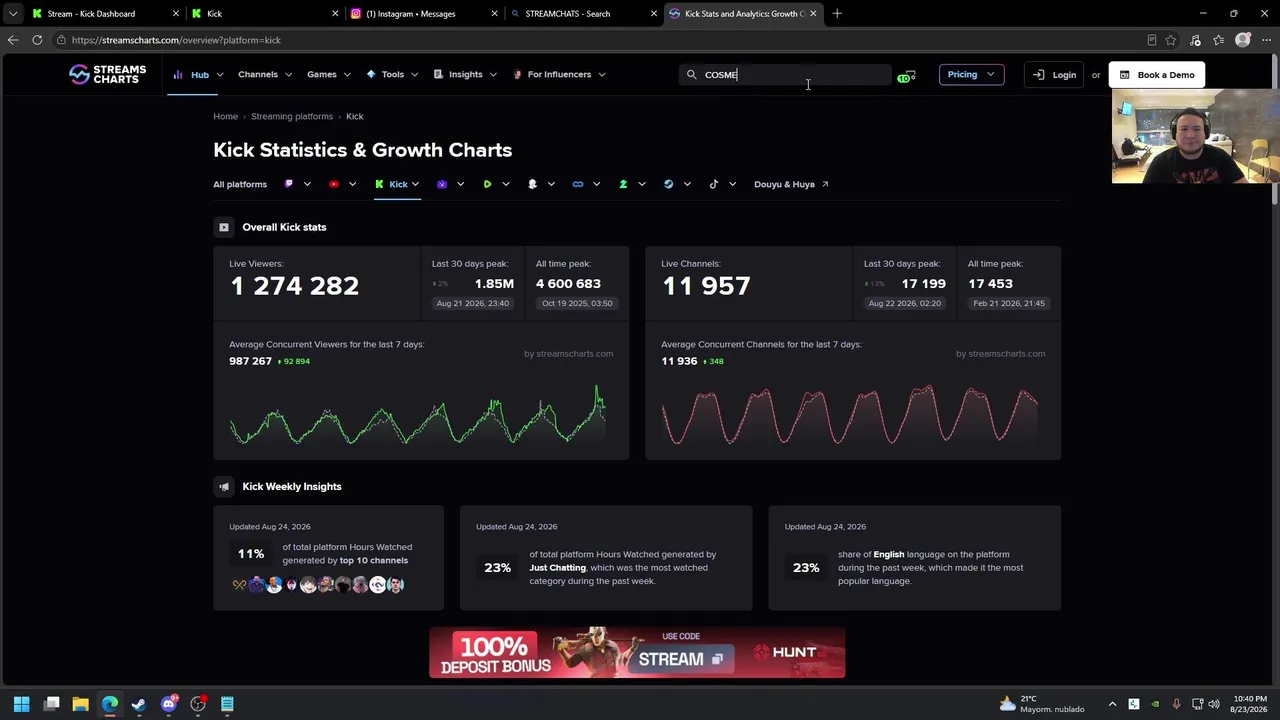Open Streaming platforms breadcrumb link

292,116
